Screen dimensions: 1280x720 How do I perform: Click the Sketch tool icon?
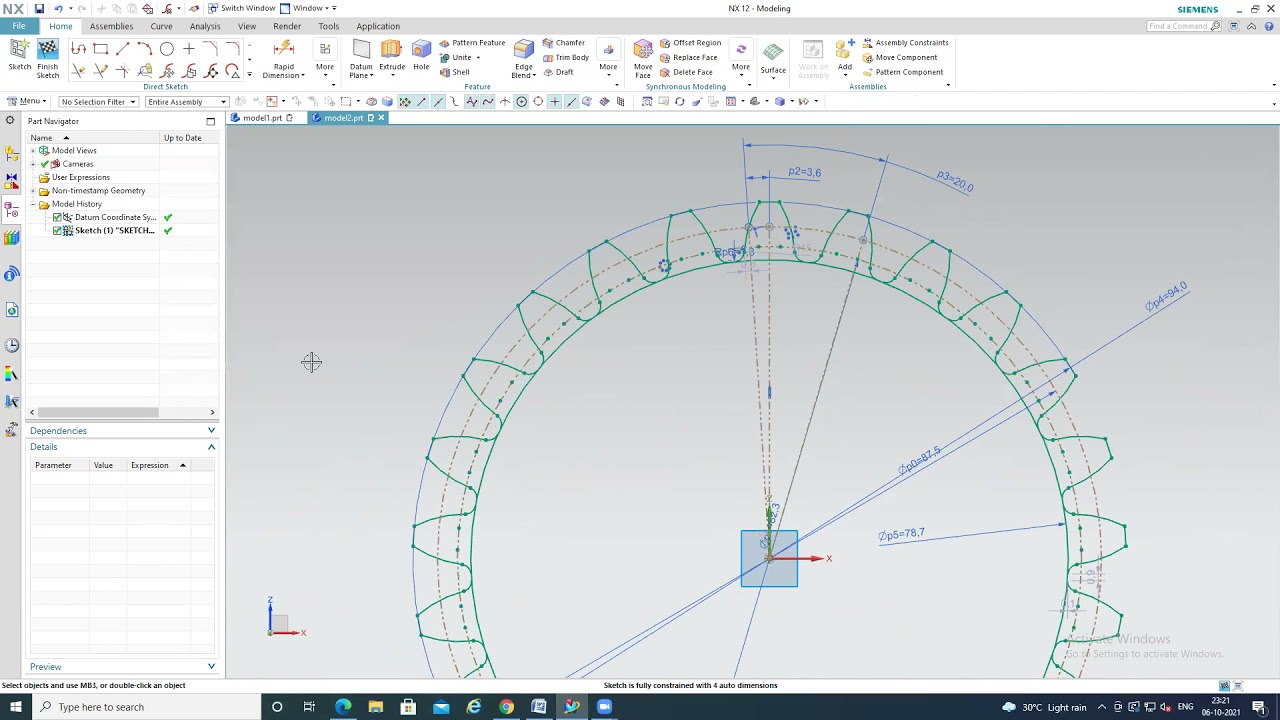[19, 49]
